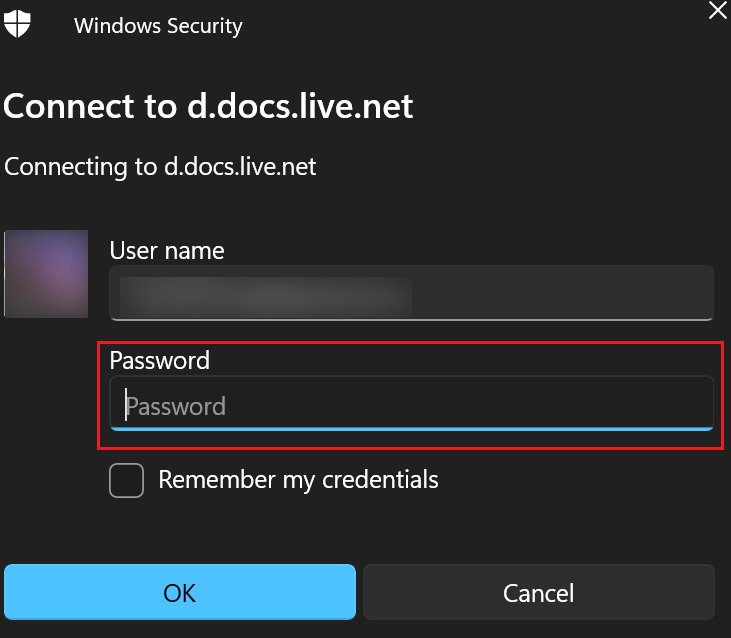Click the Windows Security shield icon
Image resolution: width=731 pixels, height=638 pixels.
pos(17,23)
